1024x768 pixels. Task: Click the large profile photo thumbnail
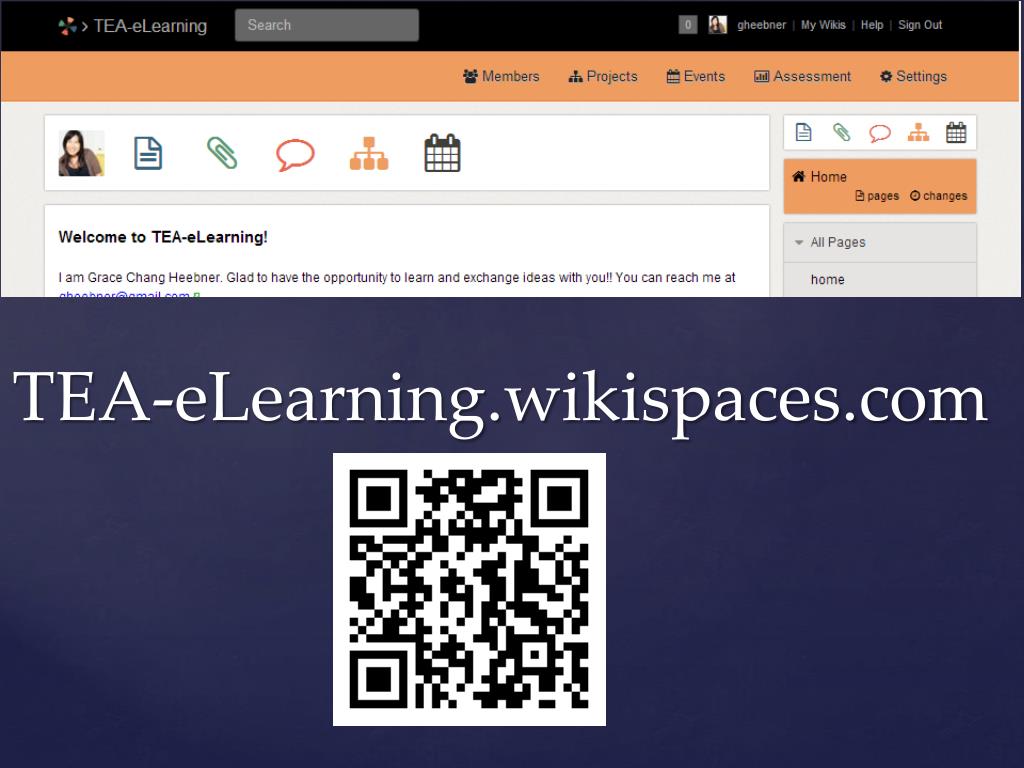click(x=82, y=153)
